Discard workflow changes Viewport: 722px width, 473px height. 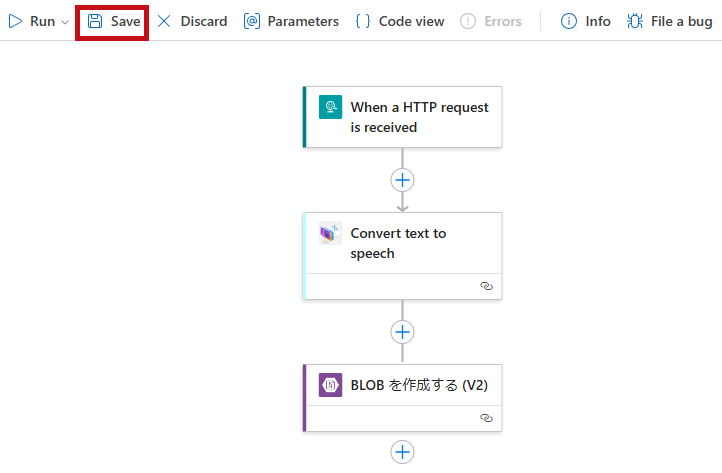192,21
